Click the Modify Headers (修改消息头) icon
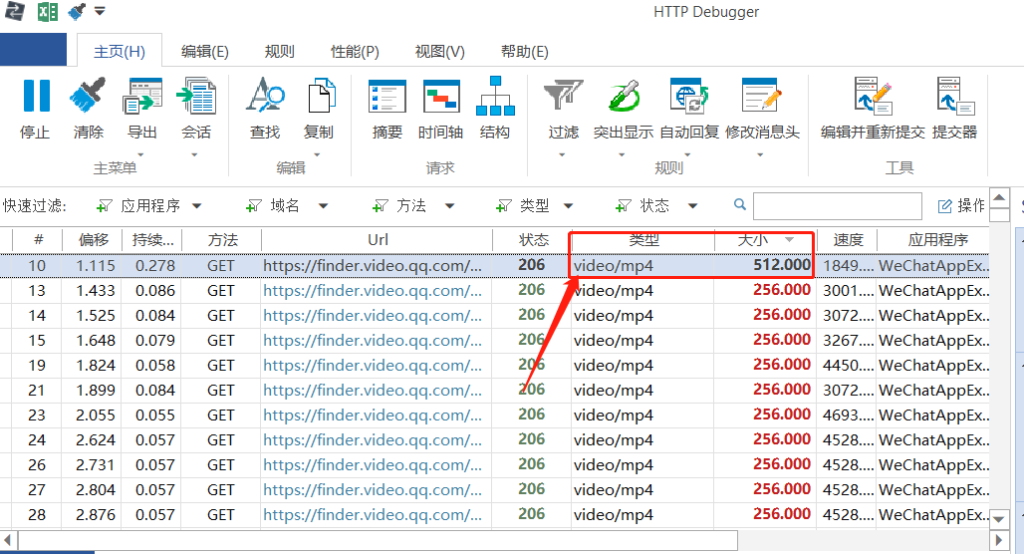 tap(761, 96)
